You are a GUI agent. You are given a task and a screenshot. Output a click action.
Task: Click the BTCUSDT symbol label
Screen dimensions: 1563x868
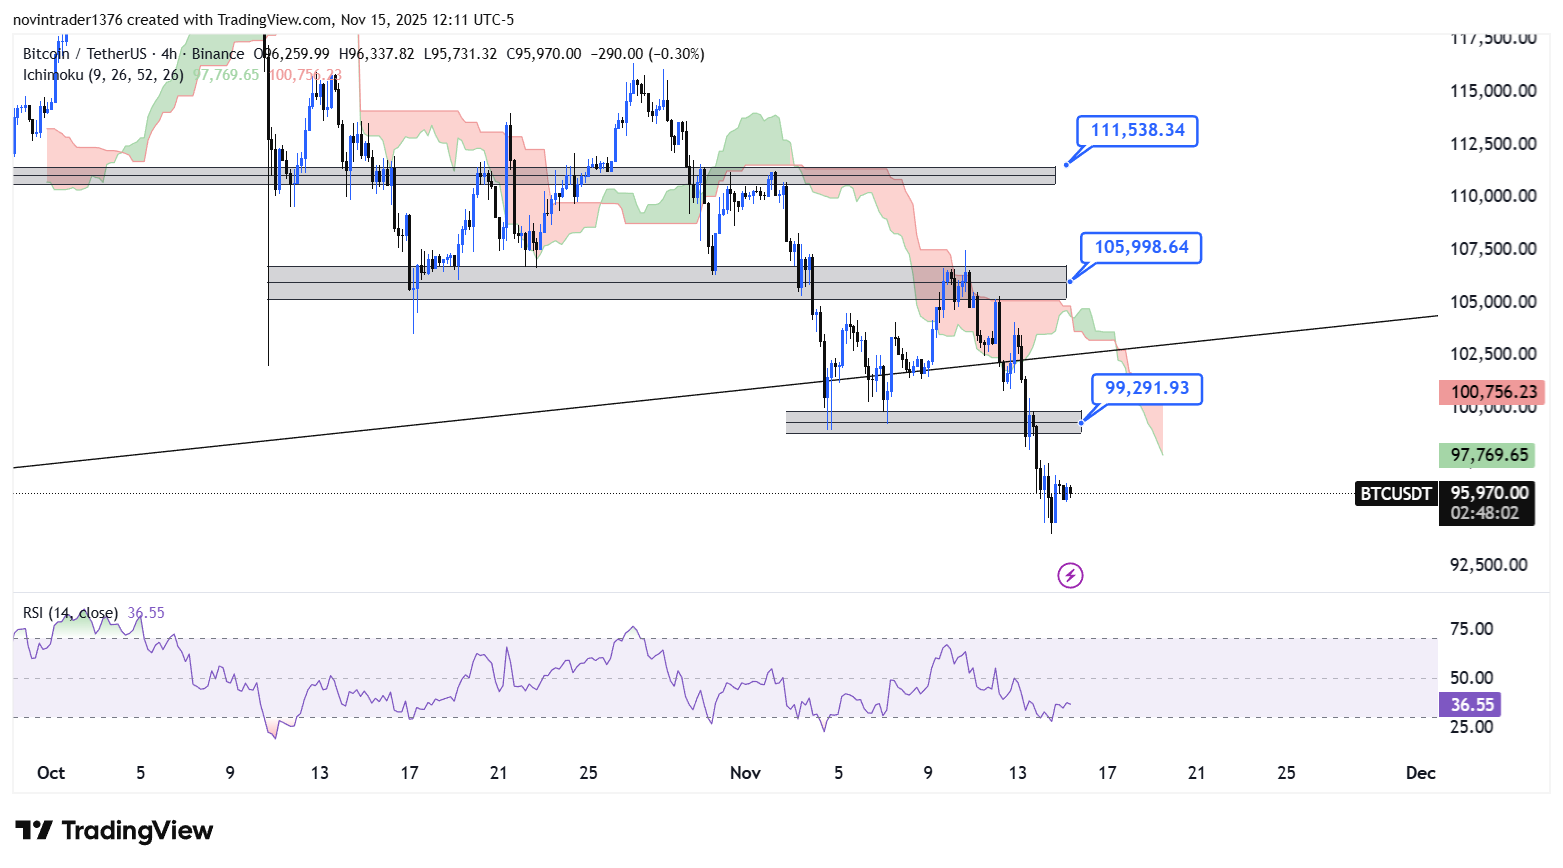[1396, 493]
